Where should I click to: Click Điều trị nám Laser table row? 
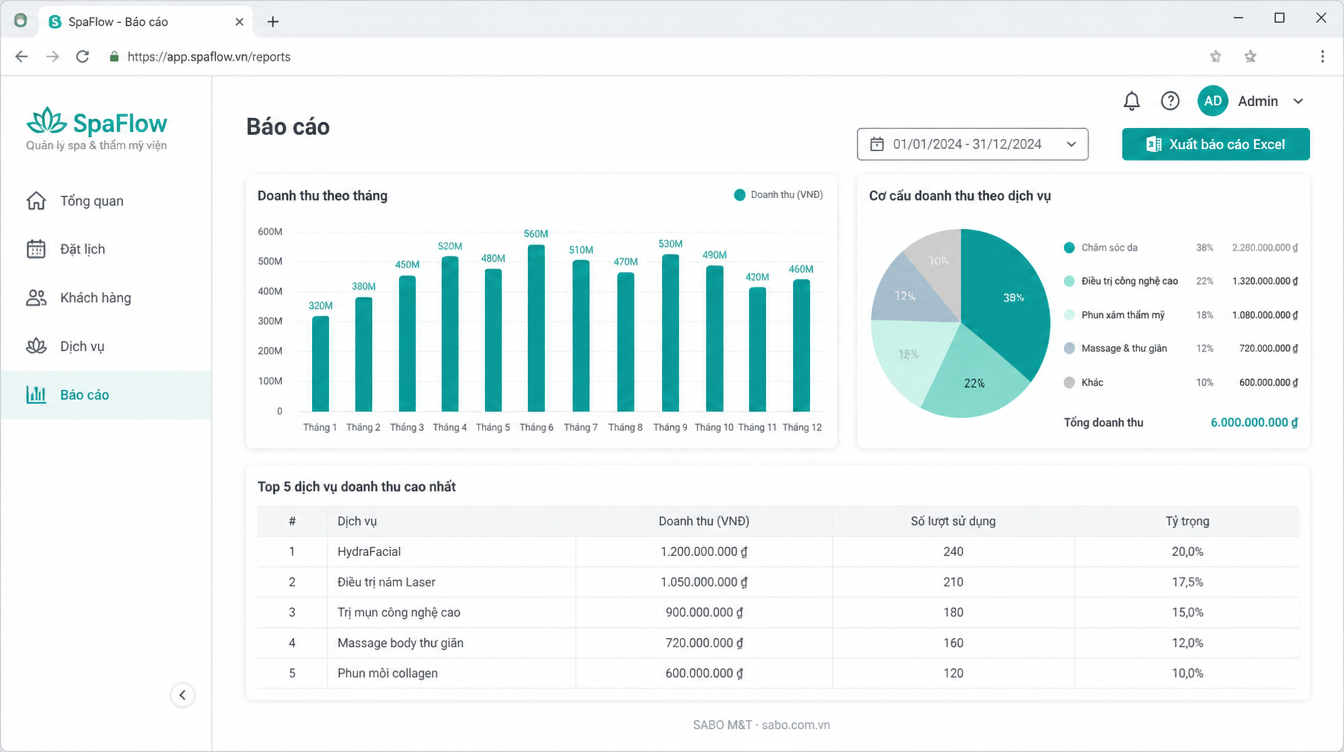click(x=778, y=582)
